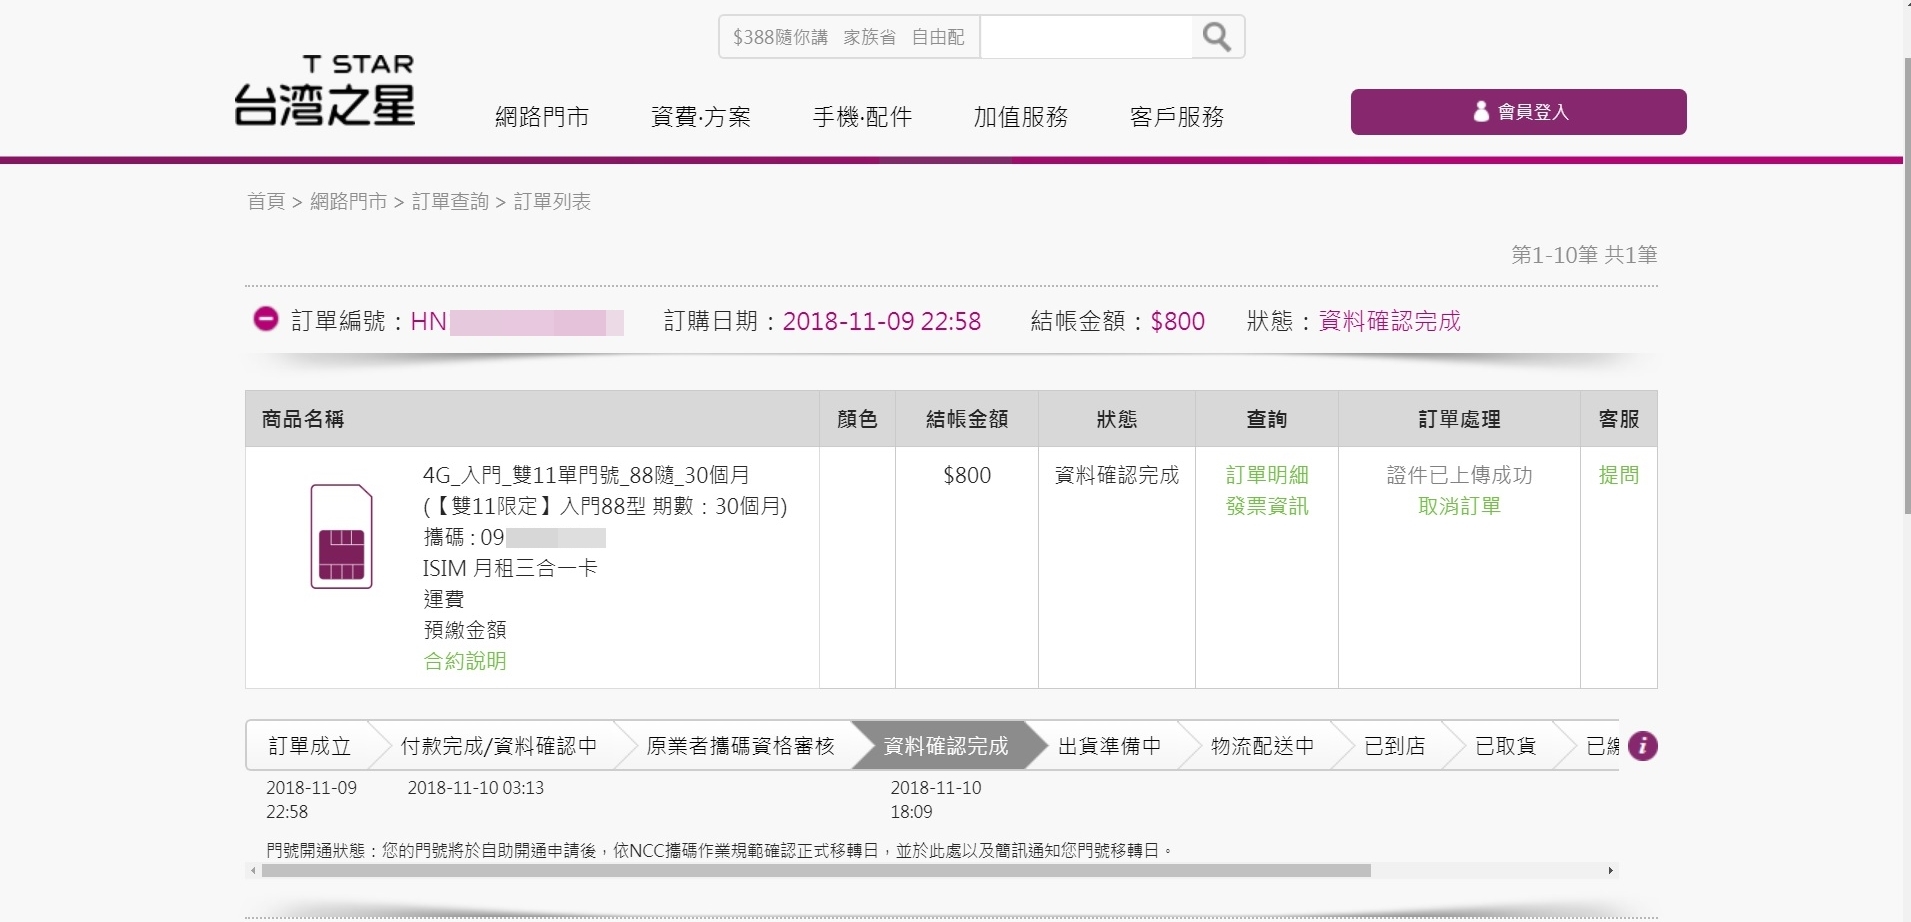
Task: Click the 取消訂單 link
Action: [x=1459, y=506]
